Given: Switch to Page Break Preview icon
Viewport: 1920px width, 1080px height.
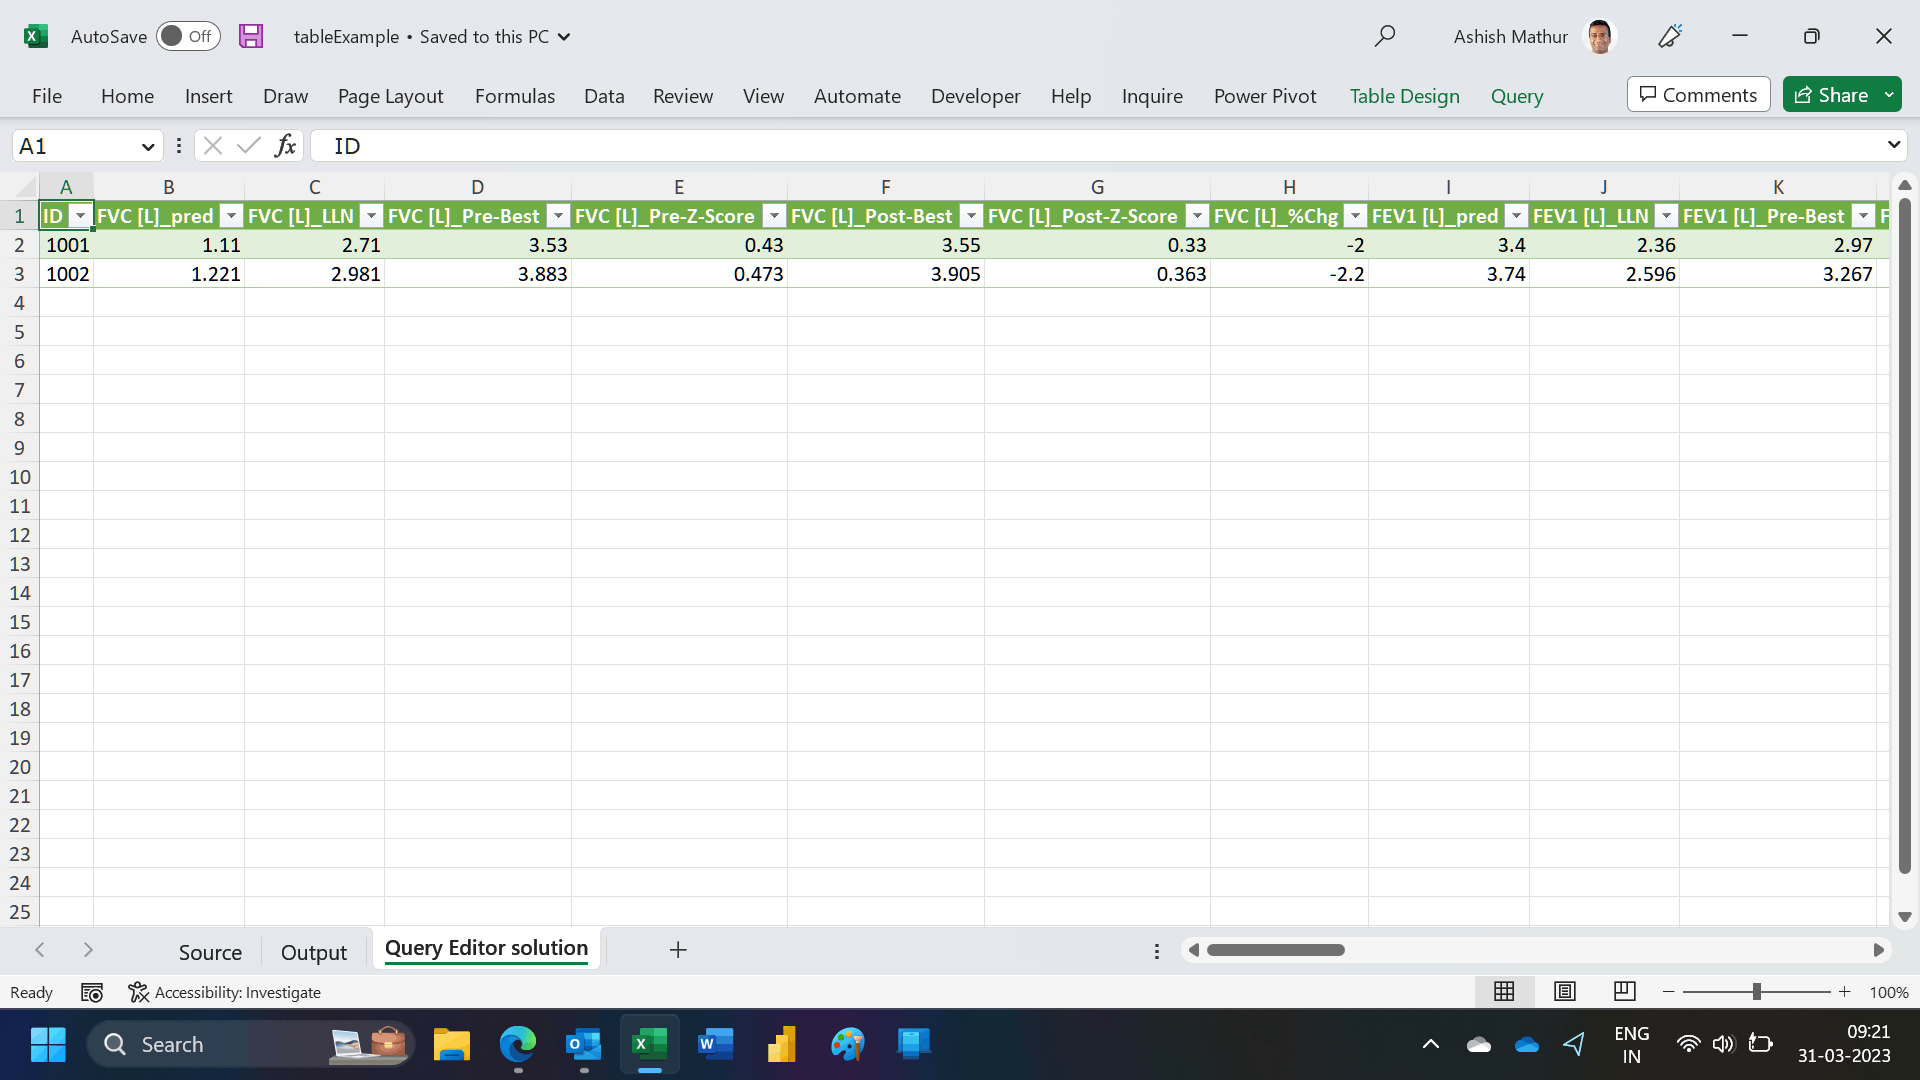Looking at the screenshot, I should (x=1625, y=991).
